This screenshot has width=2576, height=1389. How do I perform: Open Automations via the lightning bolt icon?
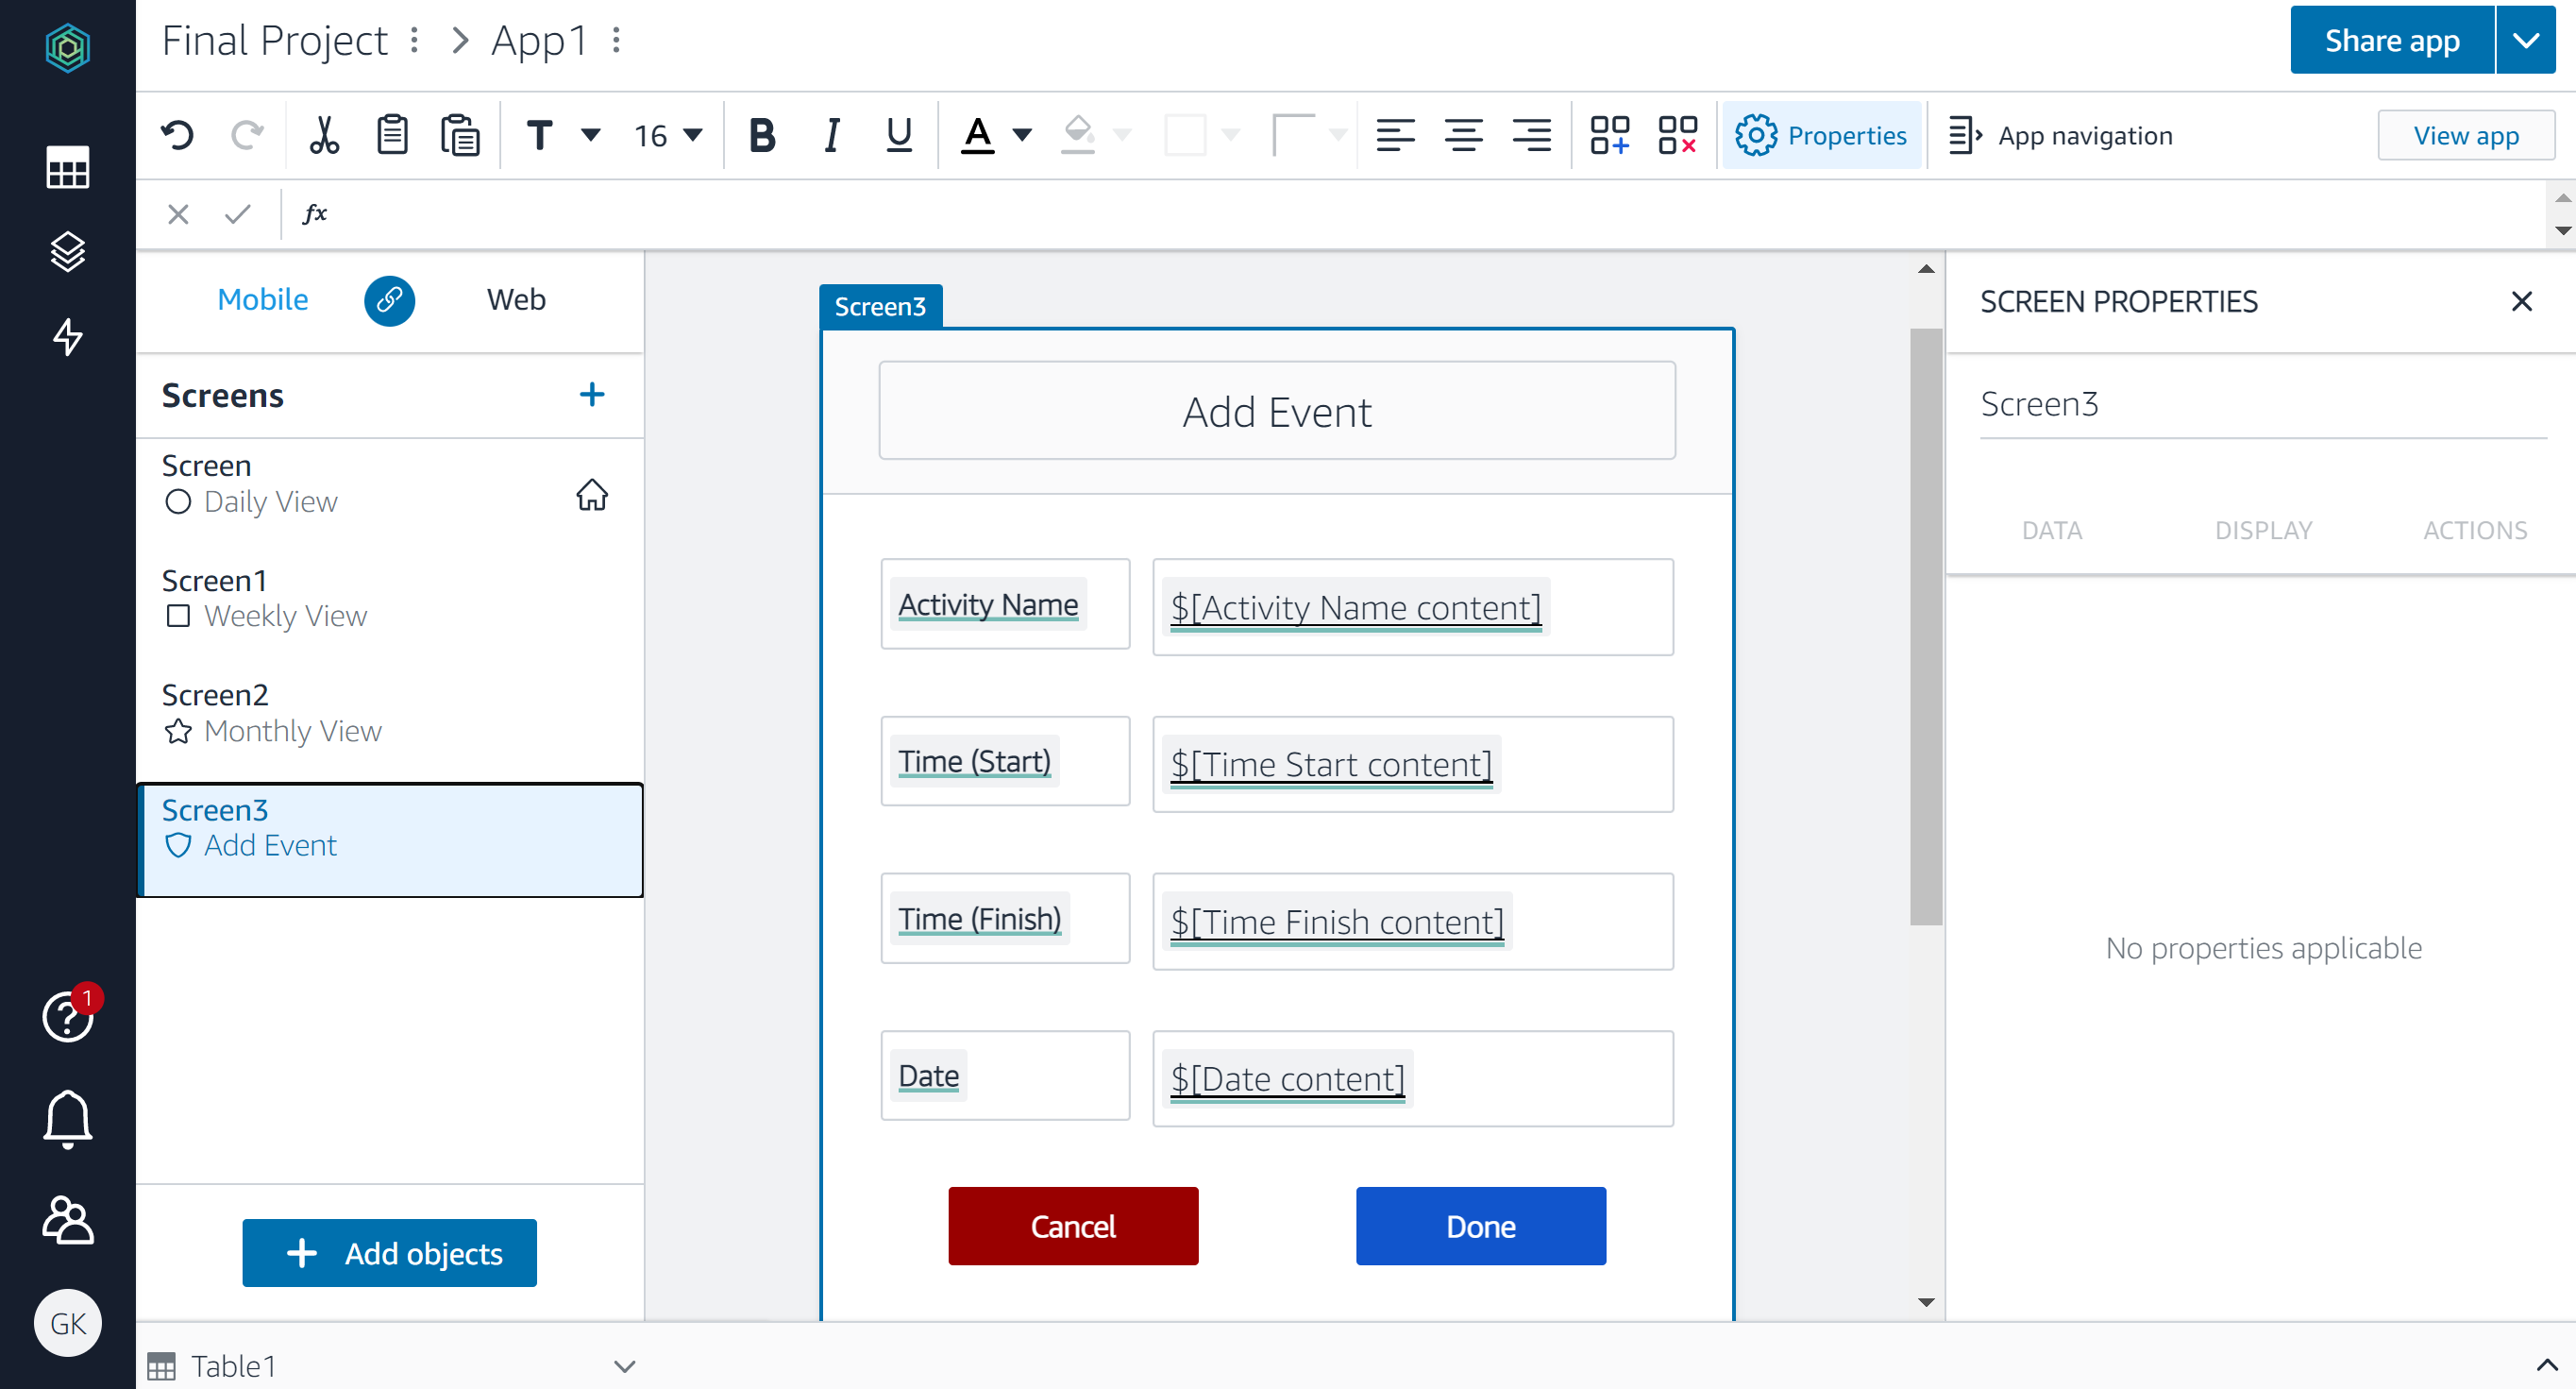(x=67, y=338)
